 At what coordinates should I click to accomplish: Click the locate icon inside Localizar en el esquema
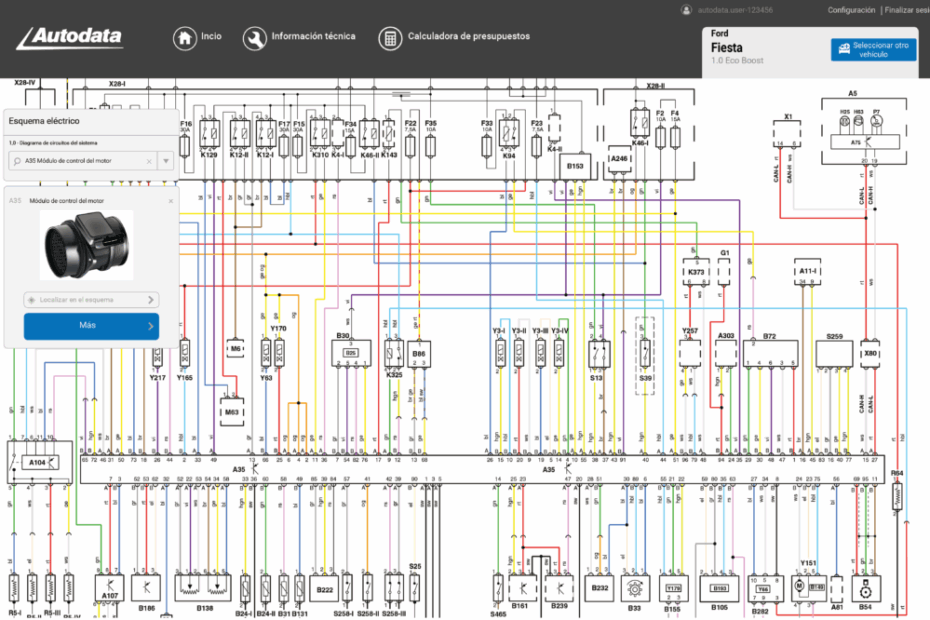point(31,299)
